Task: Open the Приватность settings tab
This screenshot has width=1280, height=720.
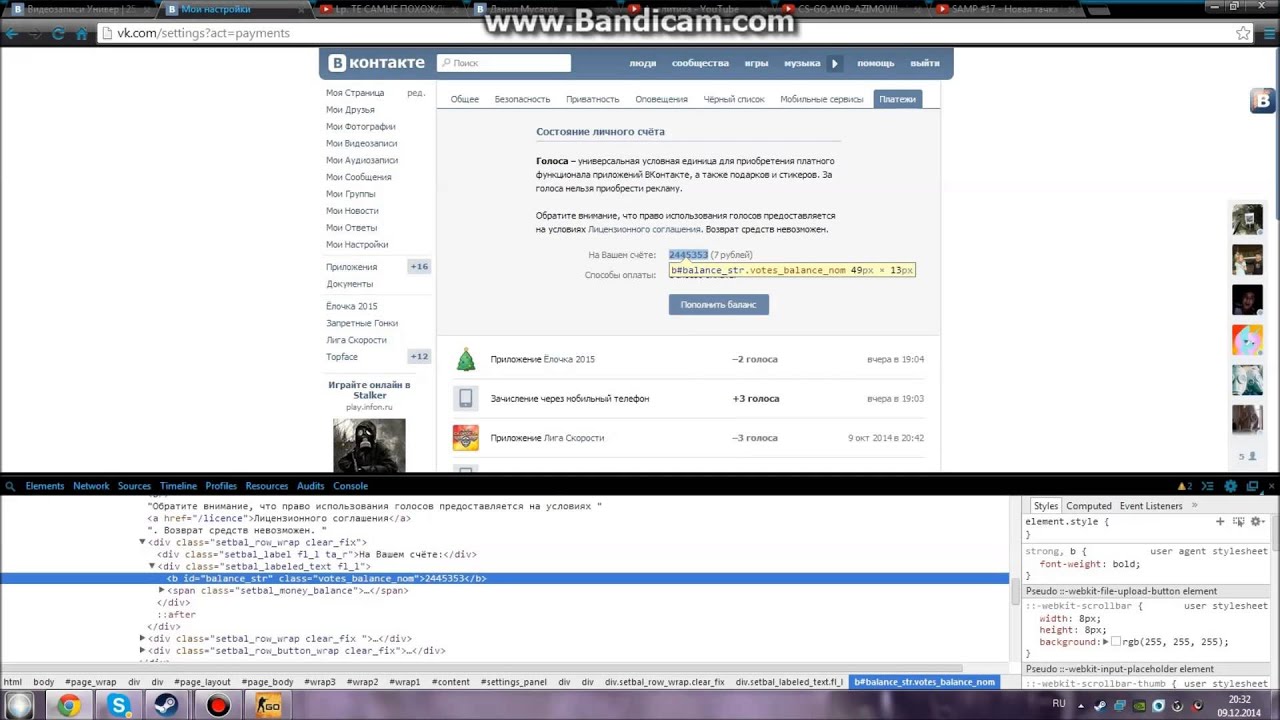Action: [592, 99]
